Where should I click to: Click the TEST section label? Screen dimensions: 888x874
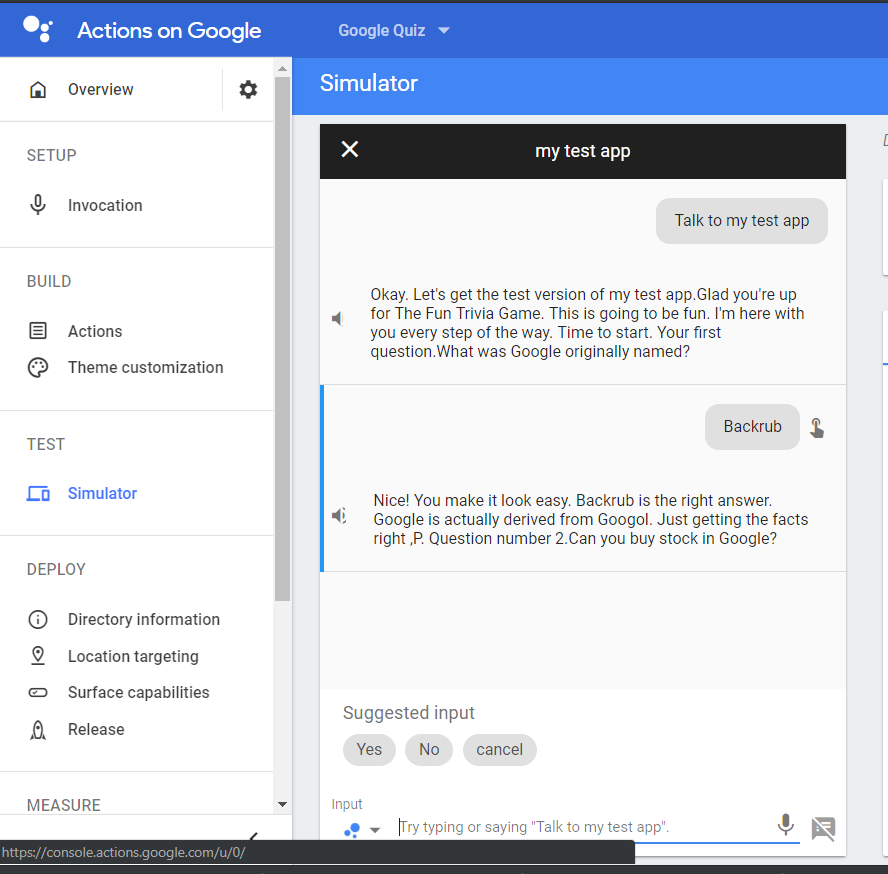(46, 444)
